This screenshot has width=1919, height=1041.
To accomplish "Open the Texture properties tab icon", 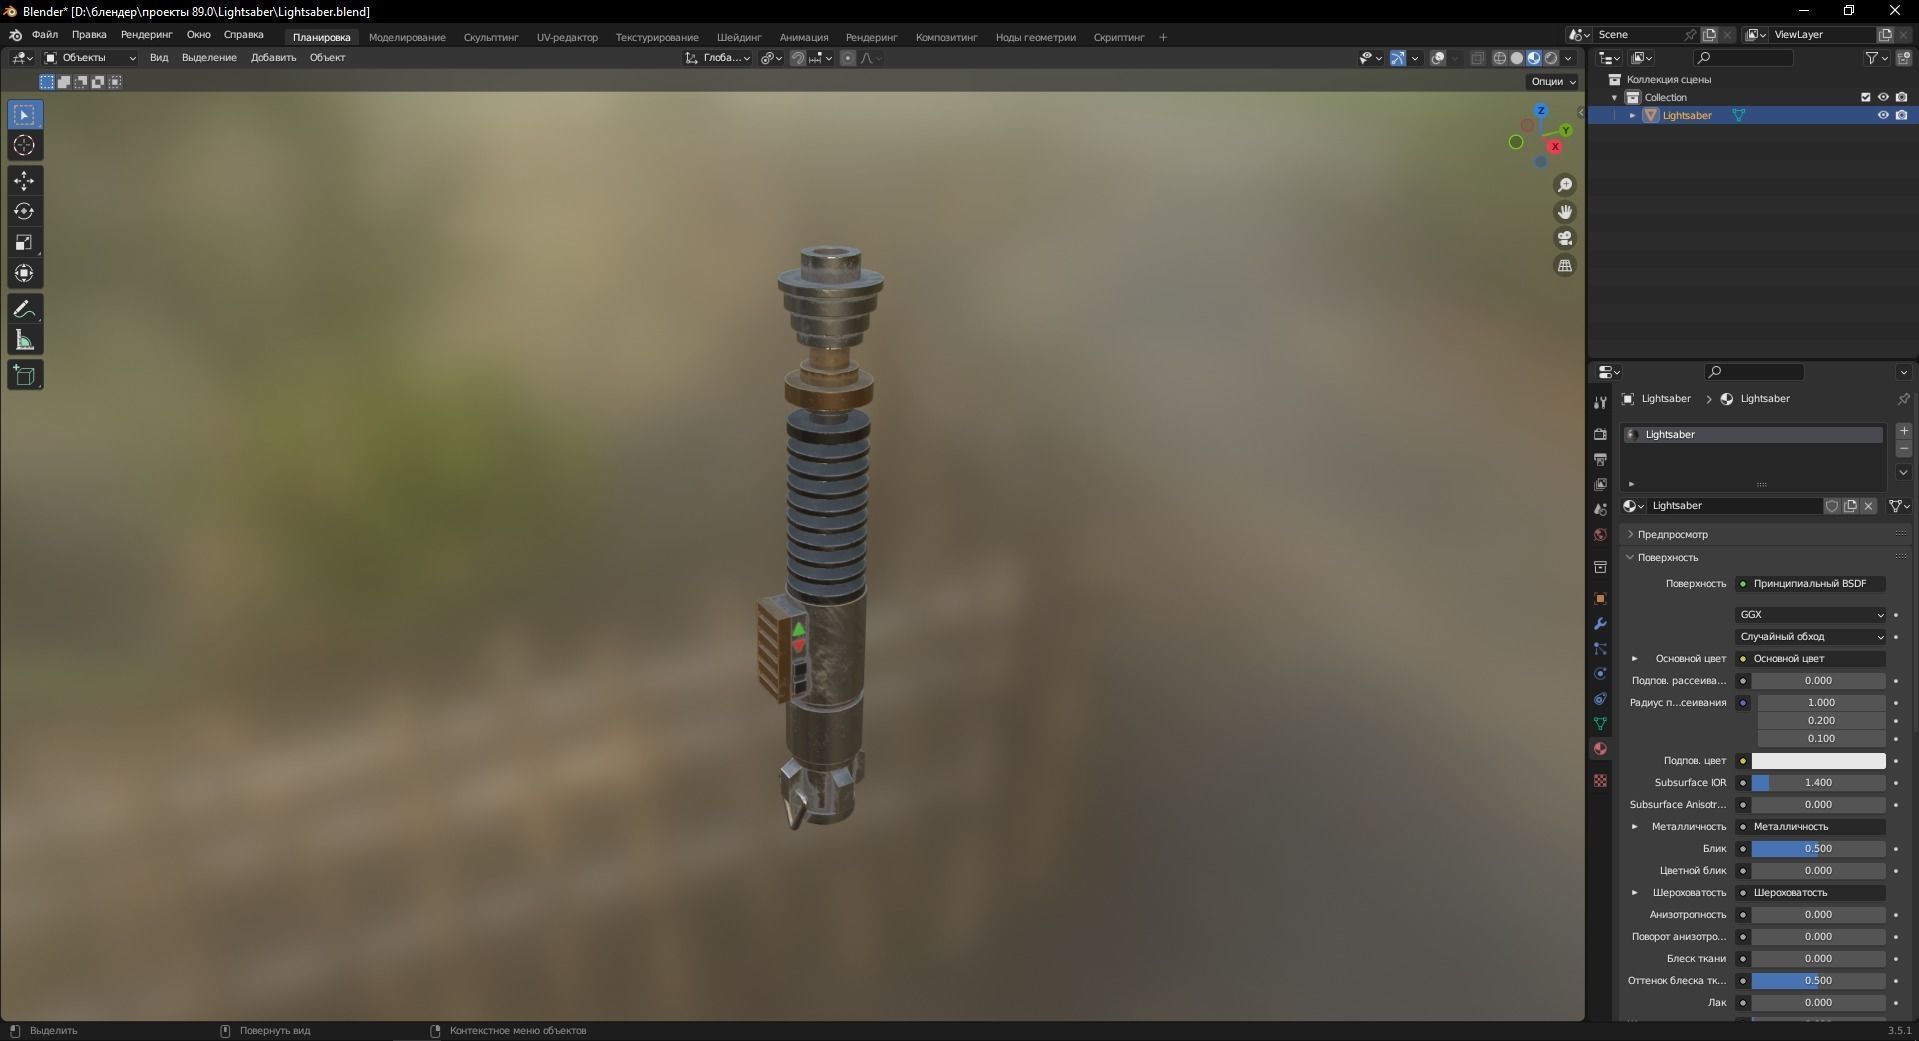I will [x=1600, y=780].
